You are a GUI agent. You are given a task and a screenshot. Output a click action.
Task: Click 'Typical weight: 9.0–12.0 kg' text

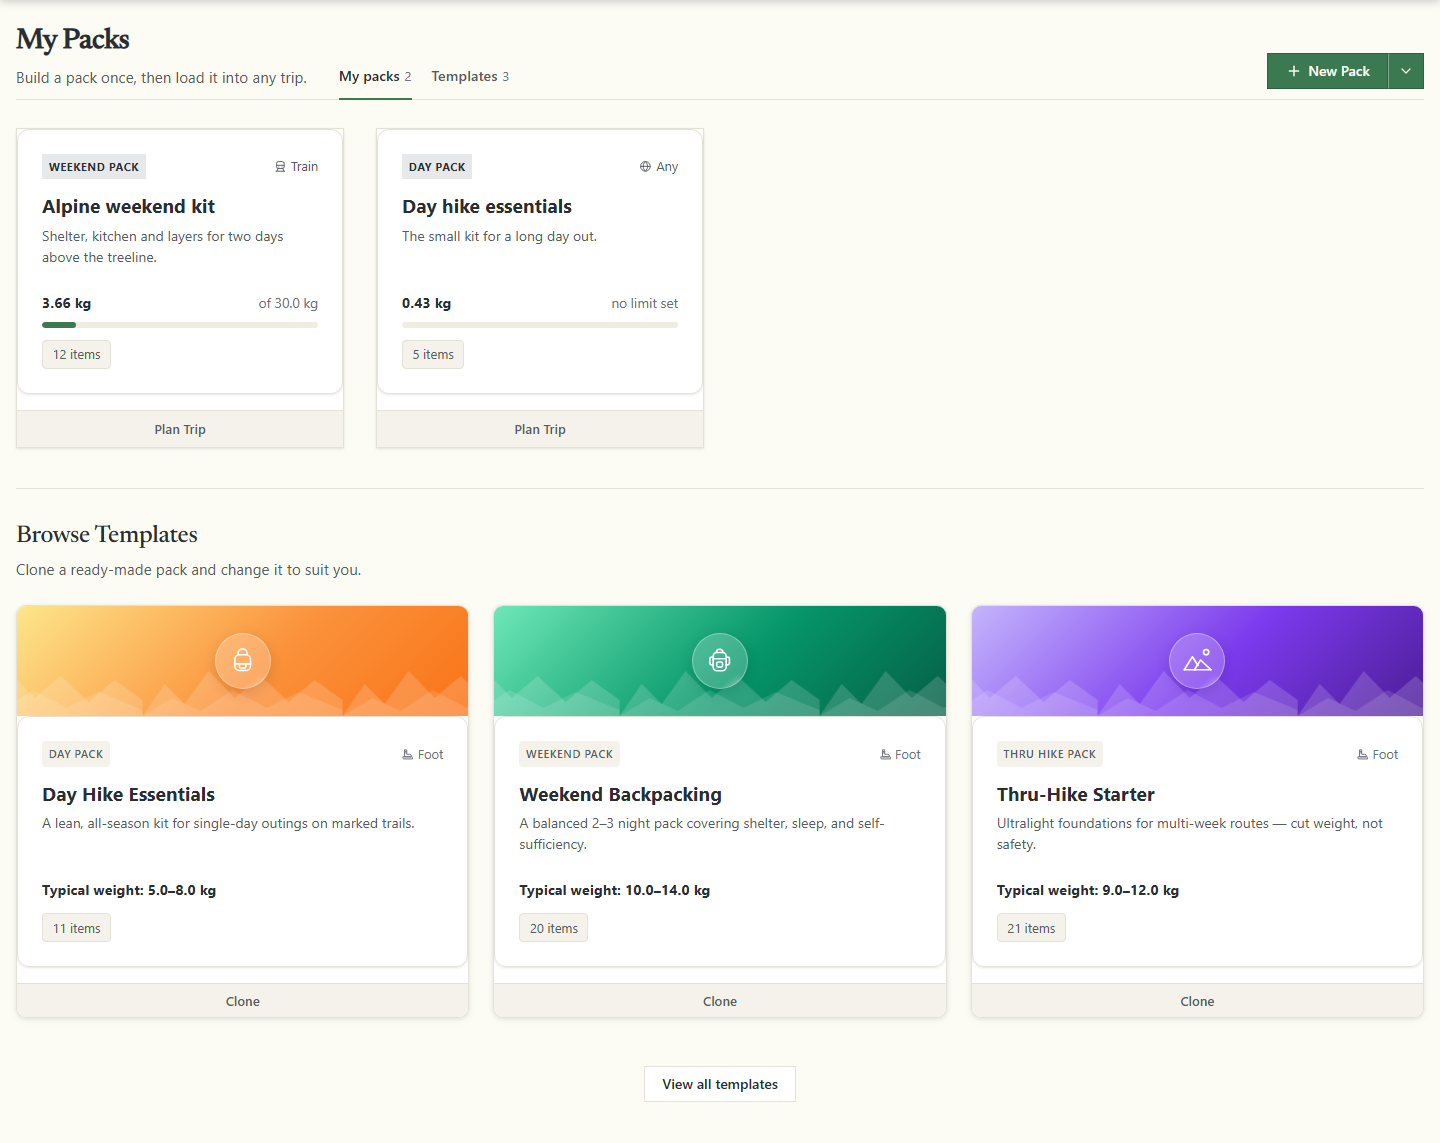pos(1088,890)
